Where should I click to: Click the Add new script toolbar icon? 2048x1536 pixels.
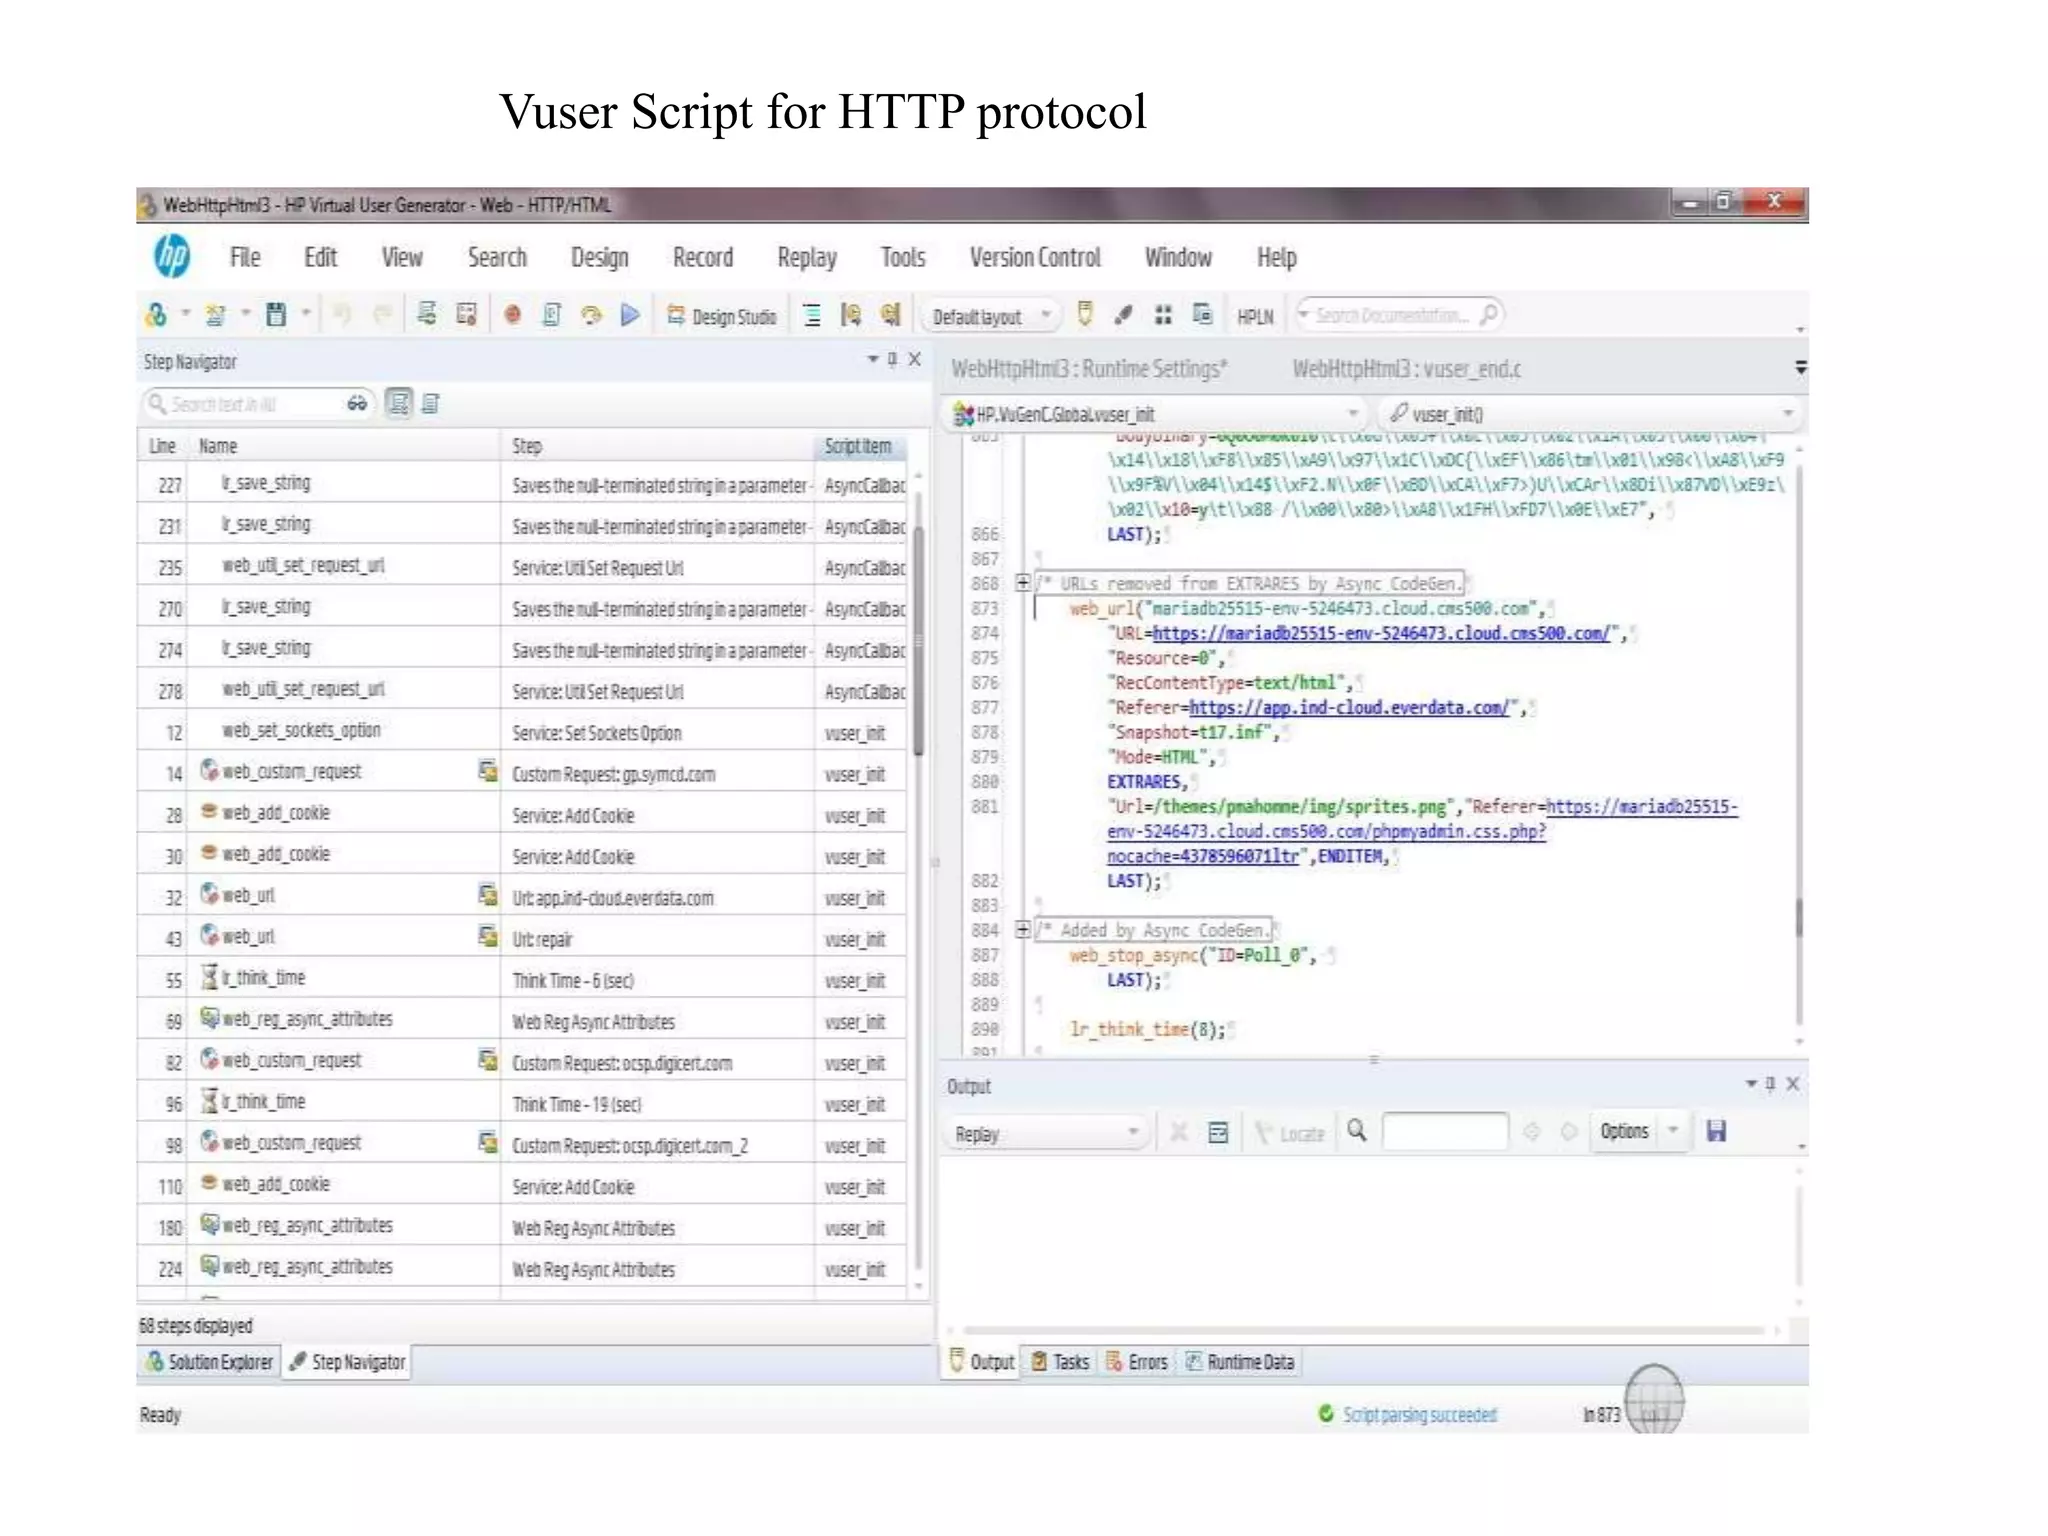(x=156, y=316)
